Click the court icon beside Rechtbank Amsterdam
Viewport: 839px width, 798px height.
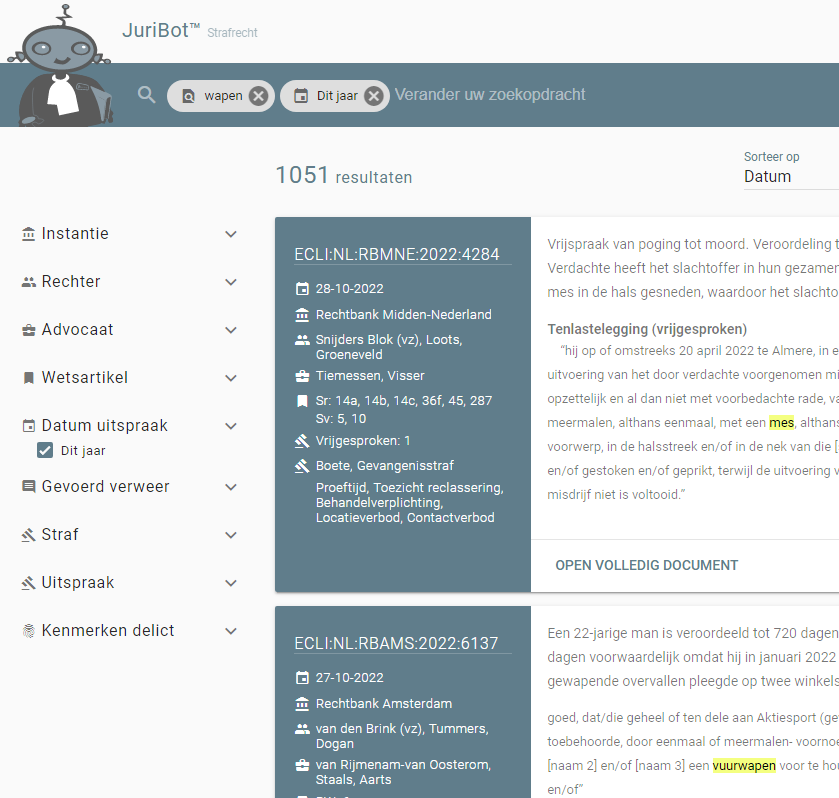pyautogui.click(x=302, y=704)
